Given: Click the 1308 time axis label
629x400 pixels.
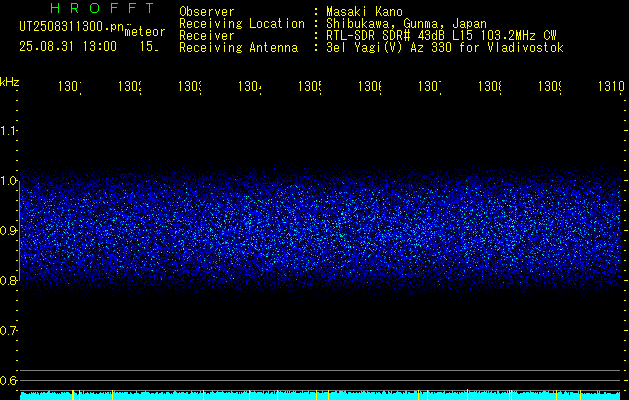Looking at the screenshot, I should pyautogui.click(x=490, y=86).
